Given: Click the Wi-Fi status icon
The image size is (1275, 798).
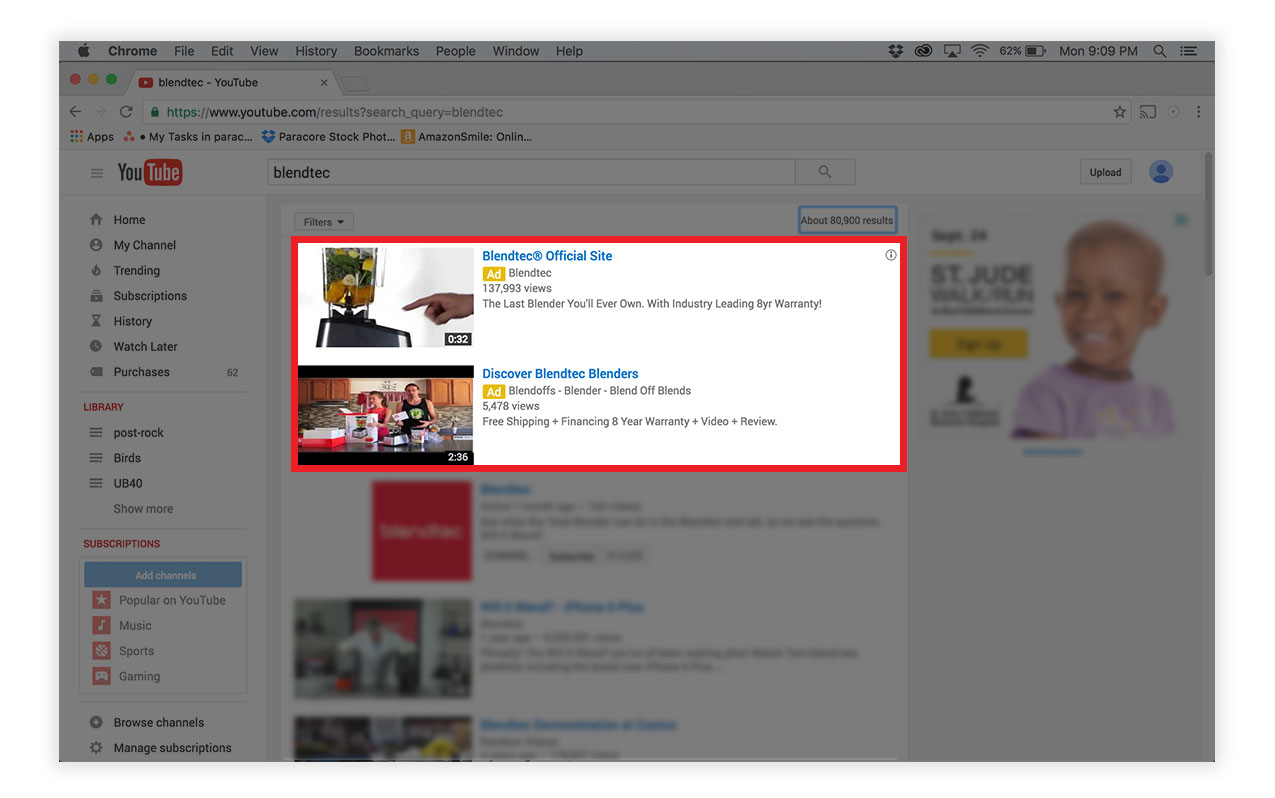Looking at the screenshot, I should pyautogui.click(x=980, y=51).
